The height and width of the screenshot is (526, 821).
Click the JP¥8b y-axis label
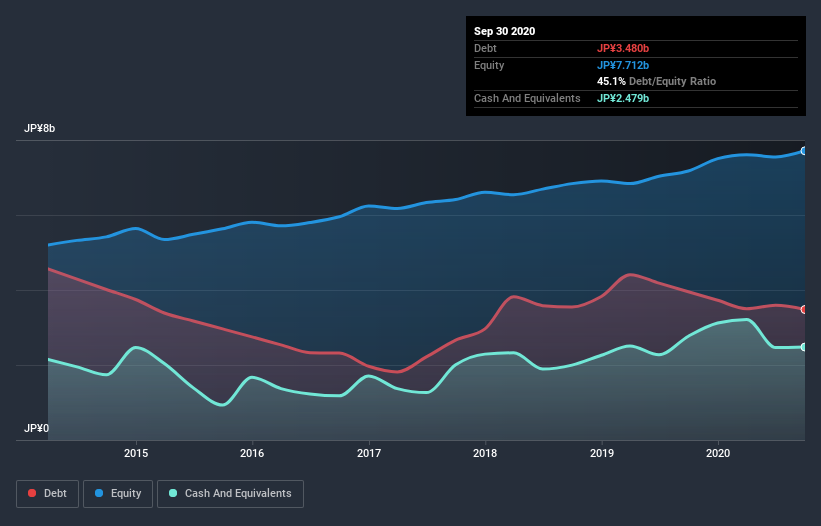pyautogui.click(x=39, y=129)
